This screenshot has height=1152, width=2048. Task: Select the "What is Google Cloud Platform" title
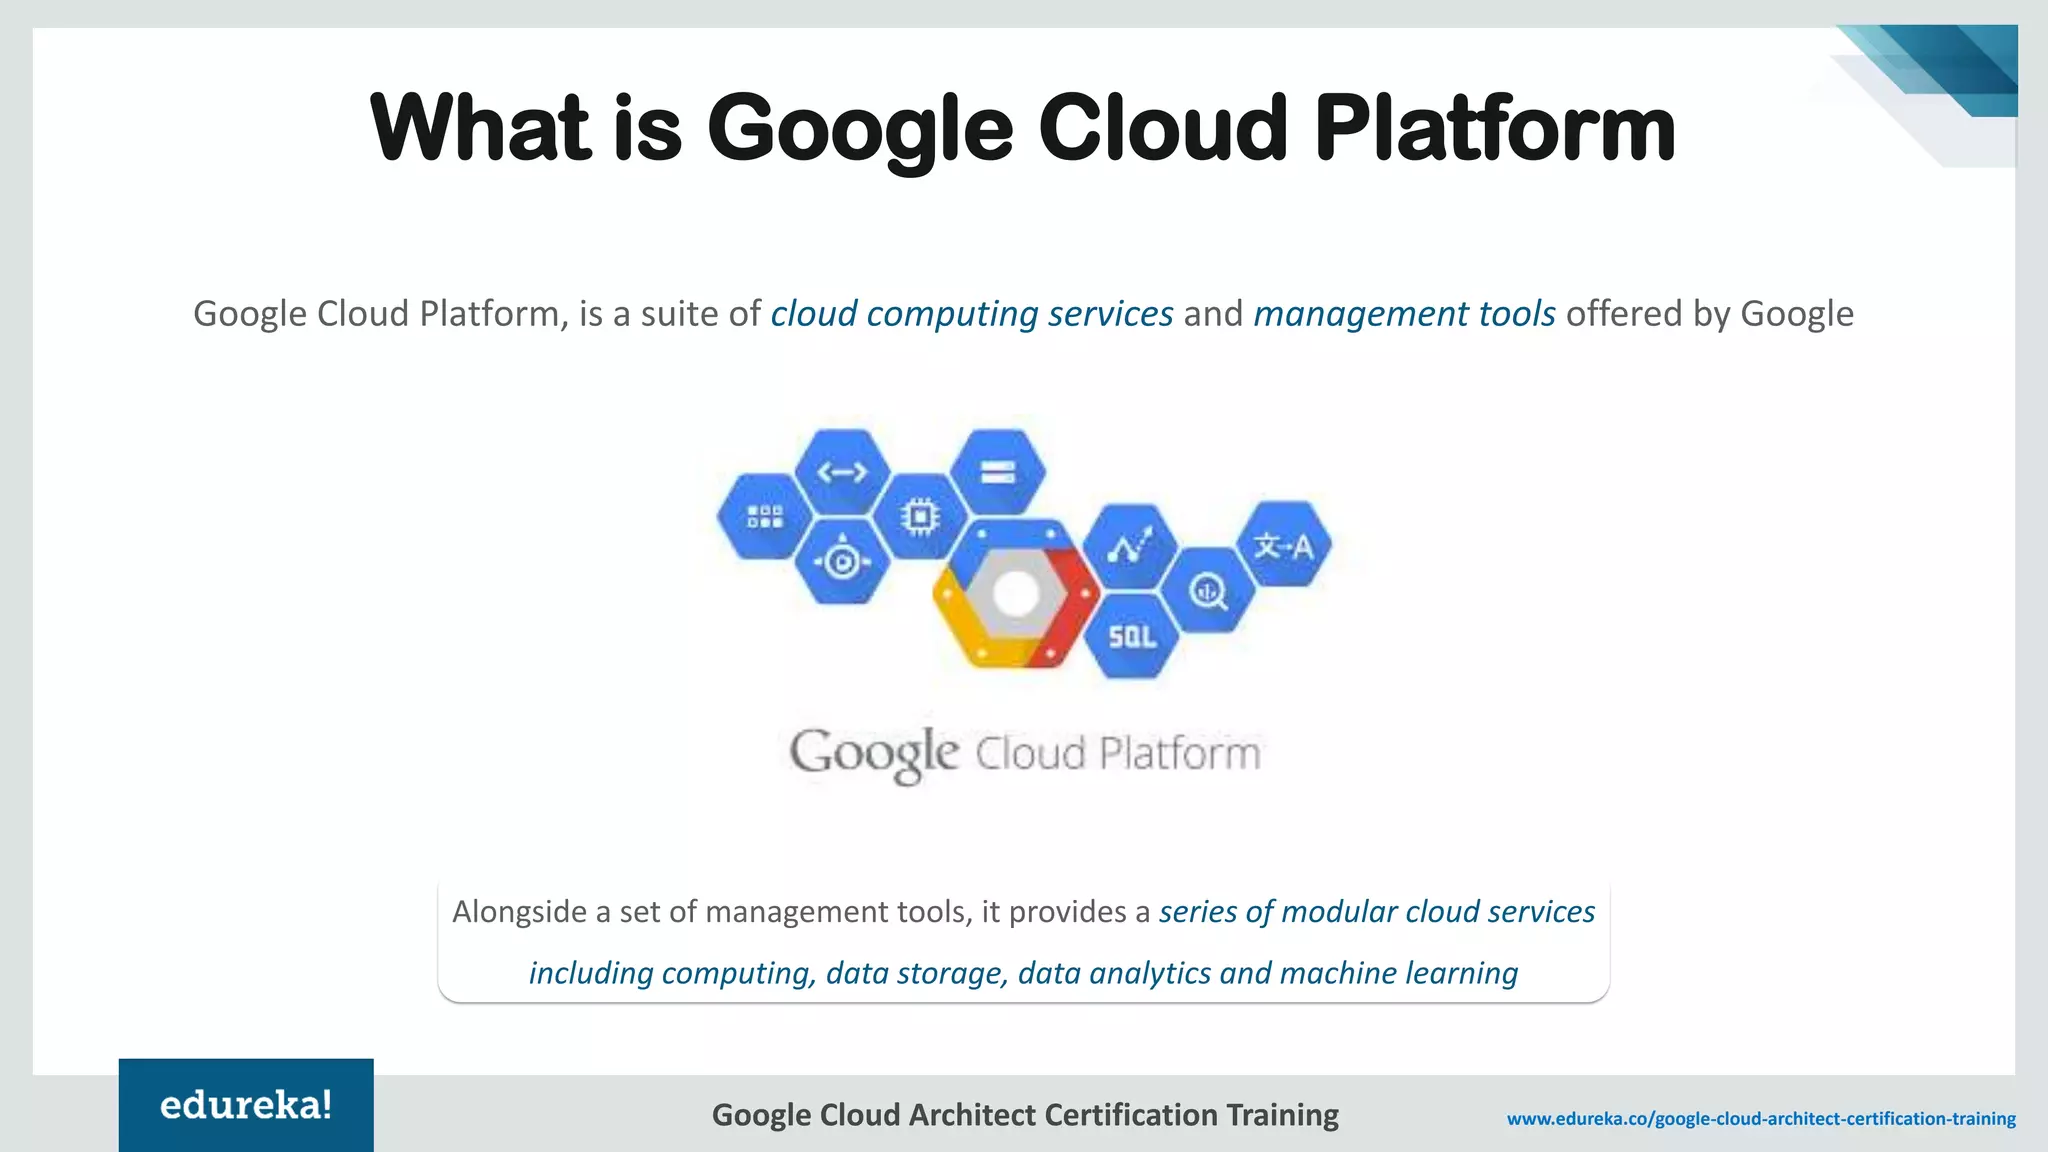1022,128
